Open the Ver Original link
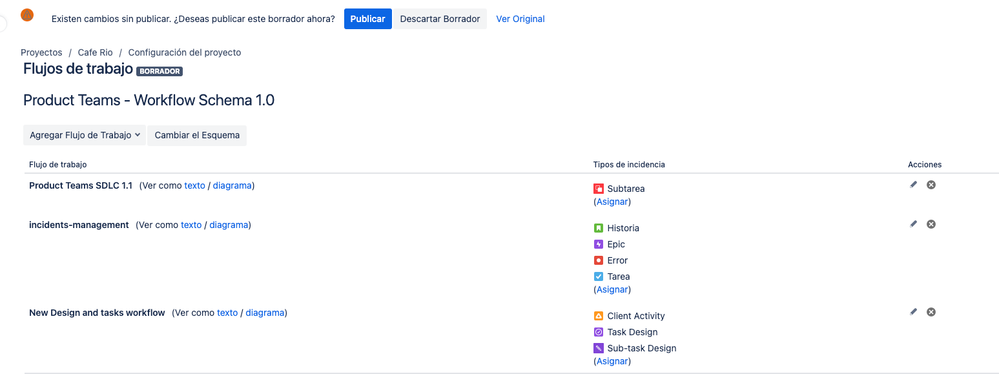999x376 pixels. 521,19
